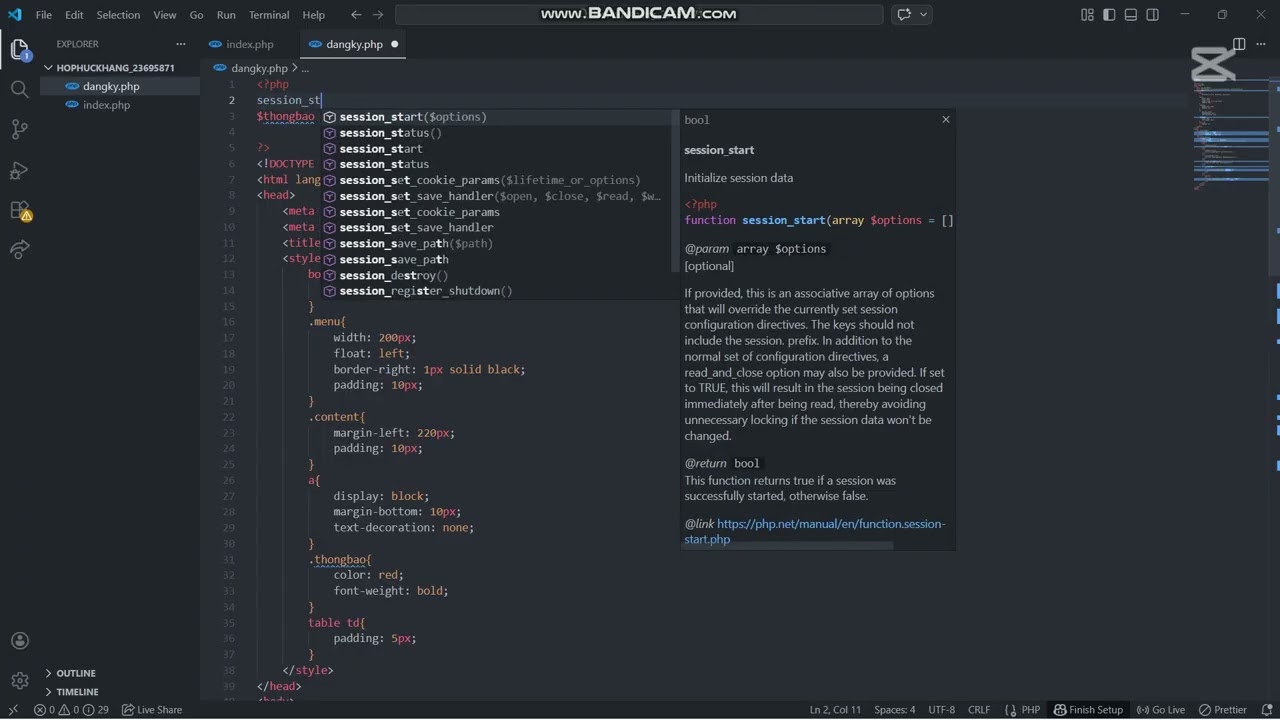Toggle the primary side bar layout button

pyautogui.click(x=1109, y=15)
